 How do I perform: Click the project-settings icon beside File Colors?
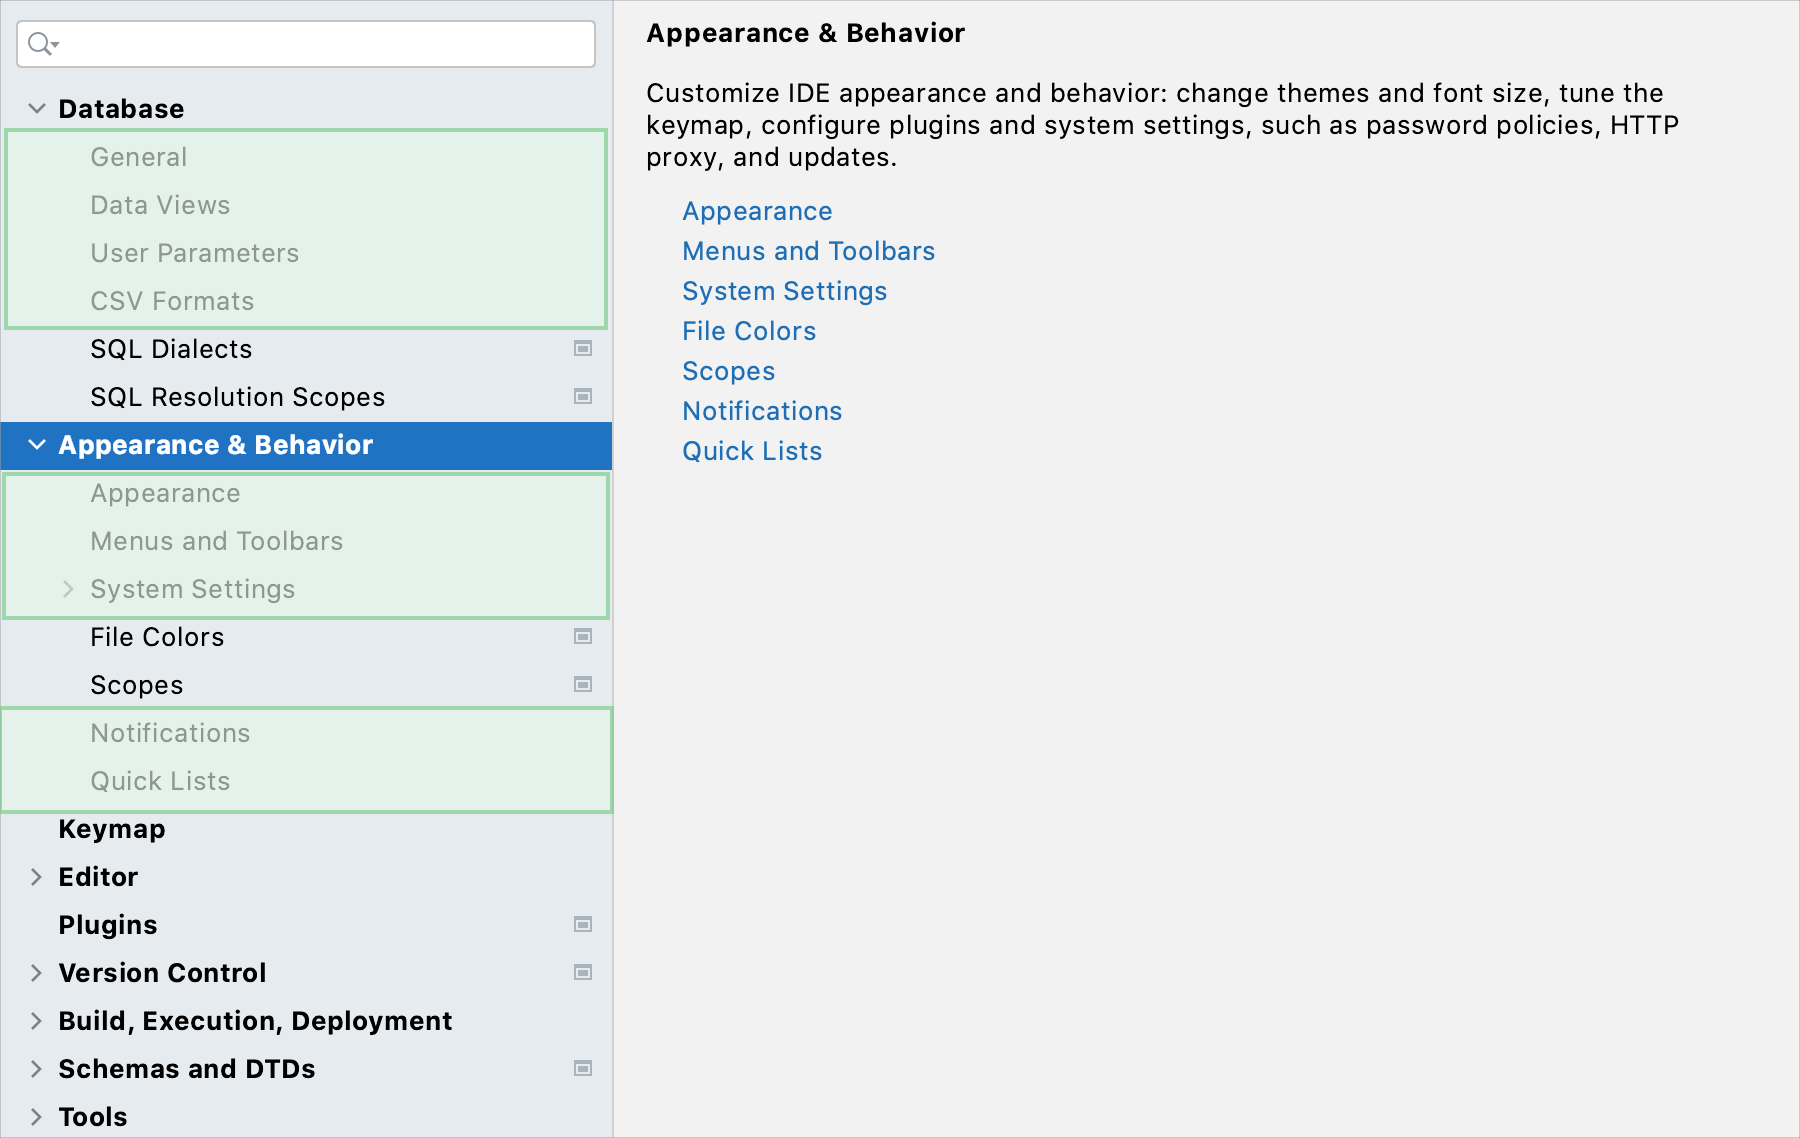[581, 636]
